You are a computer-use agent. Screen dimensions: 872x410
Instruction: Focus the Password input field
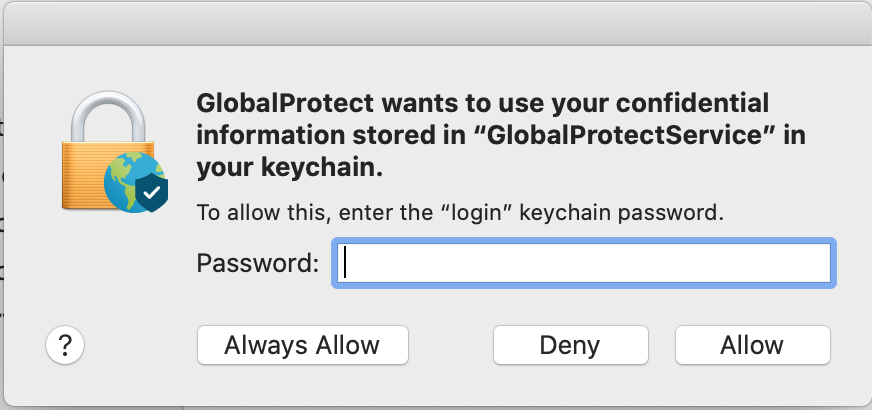(583, 263)
